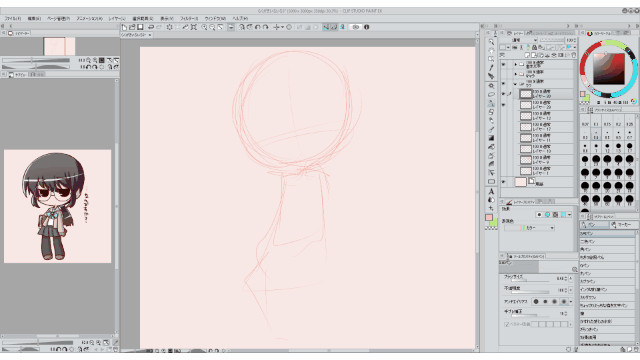Open the レイヤー(L) menu
The height and width of the screenshot is (360, 640).
click(117, 18)
